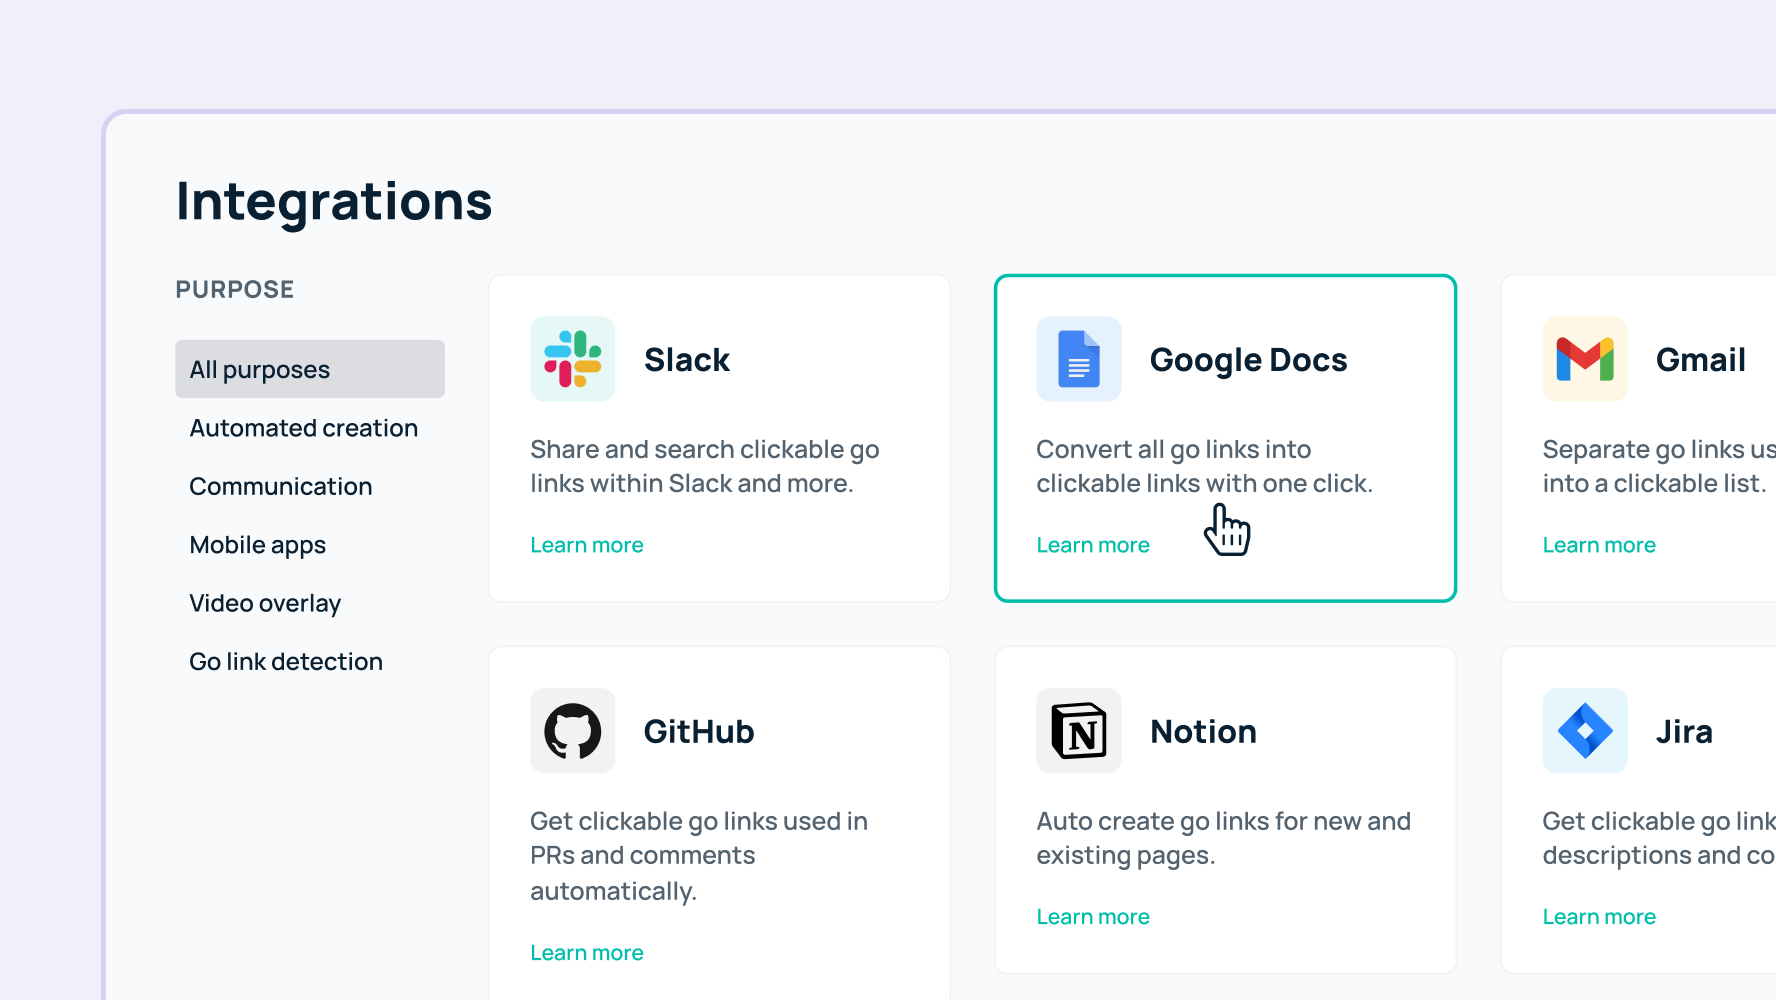This screenshot has height=1000, width=1776.
Task: Click the Google Docs icon
Action: tap(1078, 359)
